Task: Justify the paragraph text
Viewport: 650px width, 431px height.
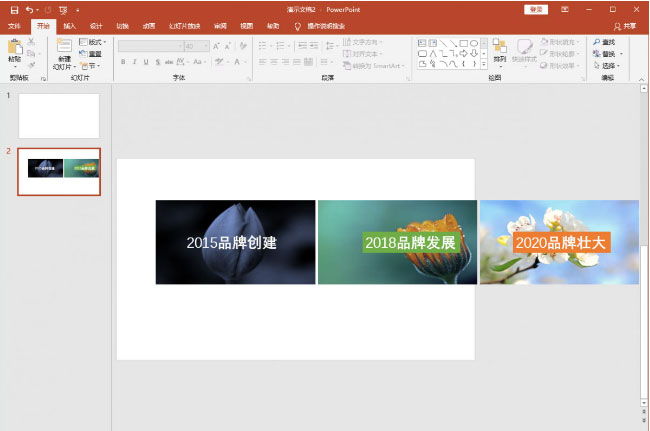Action: click(x=297, y=62)
